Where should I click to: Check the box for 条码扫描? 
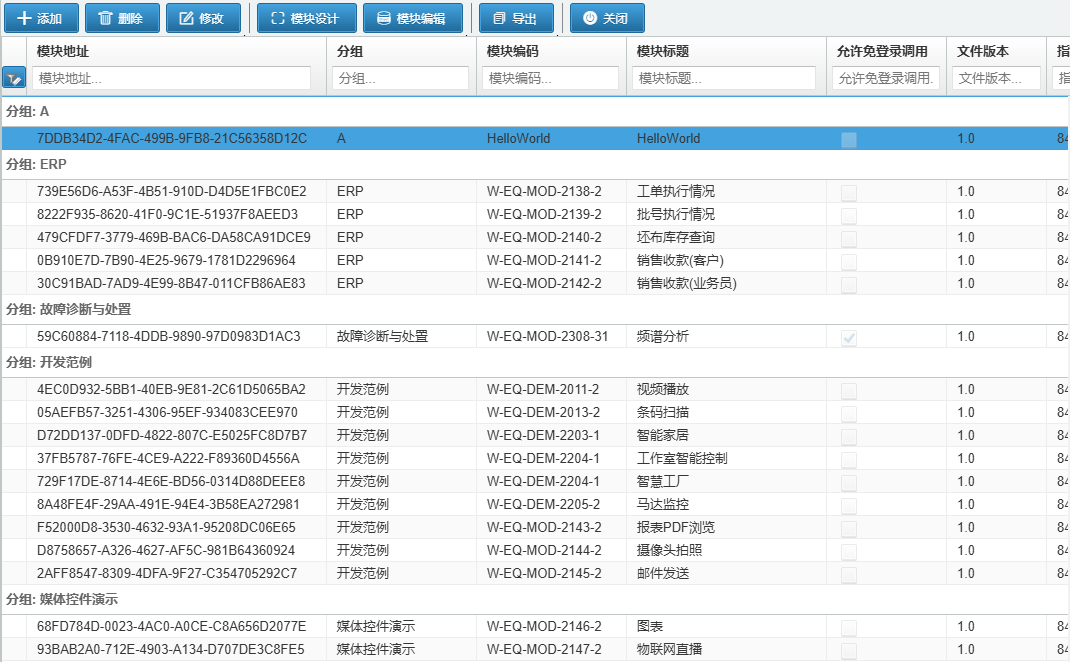pyautogui.click(x=849, y=414)
